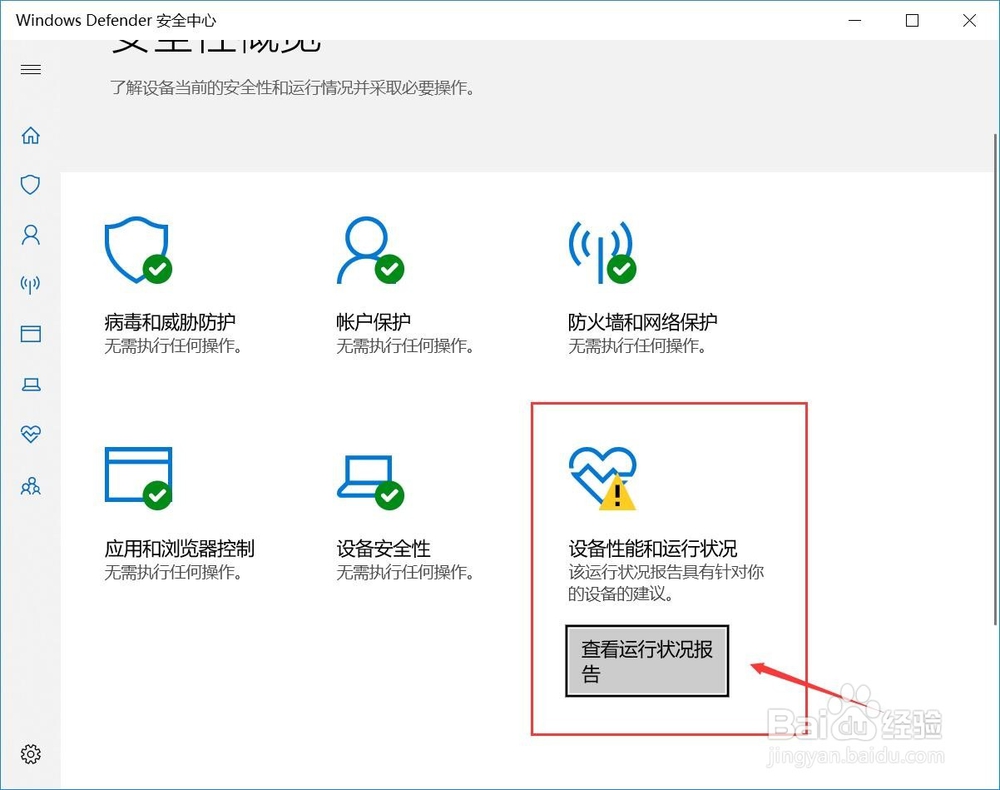Maximize the Windows Defender window

912,20
